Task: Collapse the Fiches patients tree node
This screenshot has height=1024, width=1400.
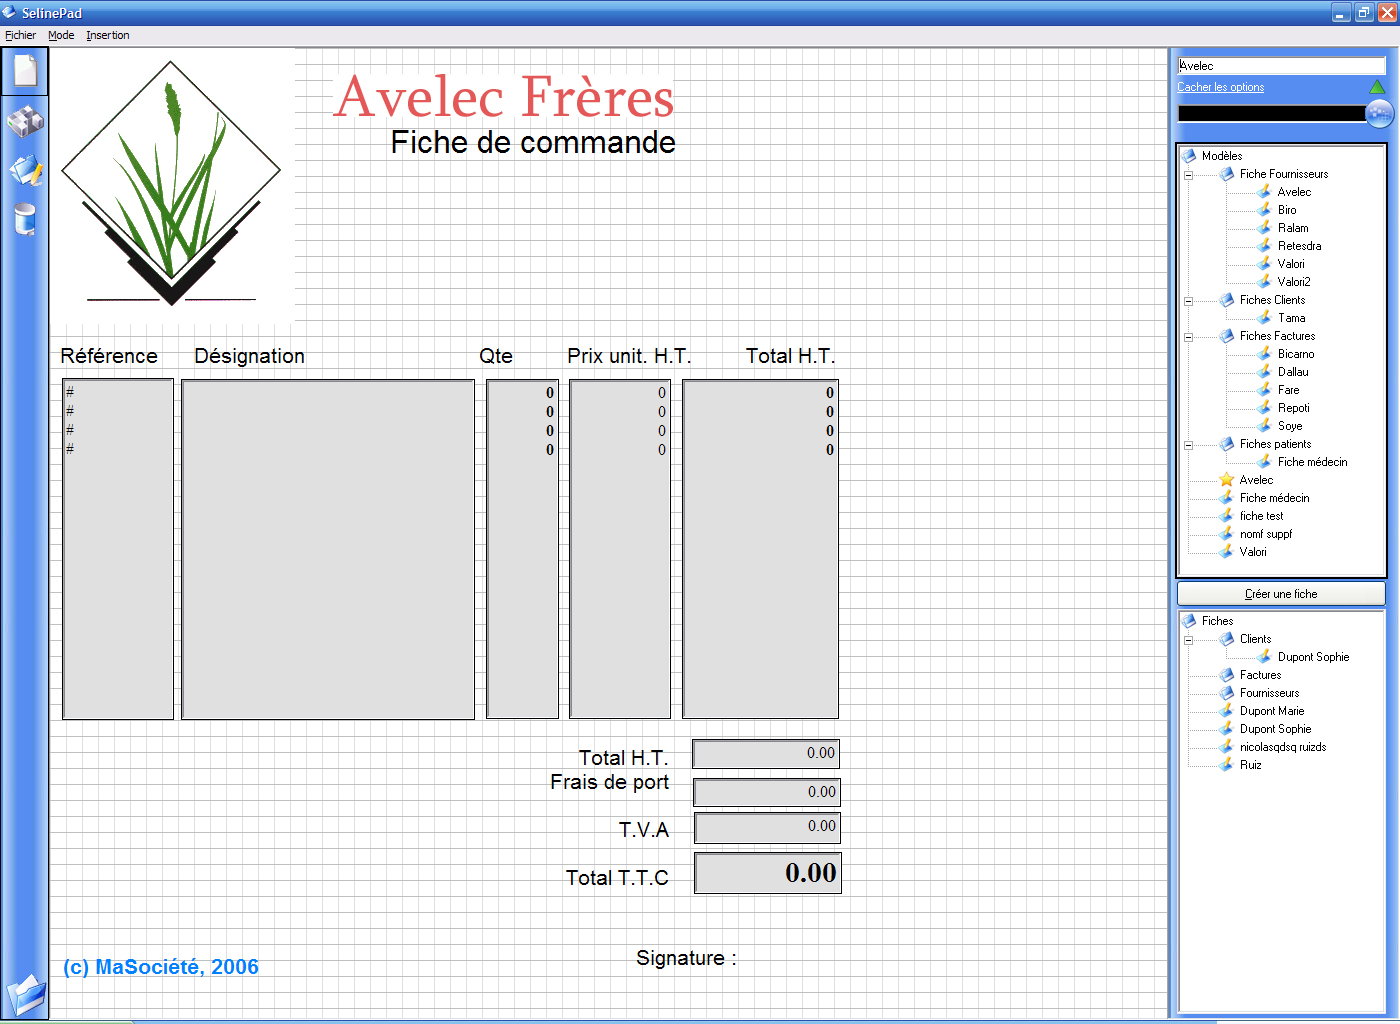Action: tap(1189, 445)
